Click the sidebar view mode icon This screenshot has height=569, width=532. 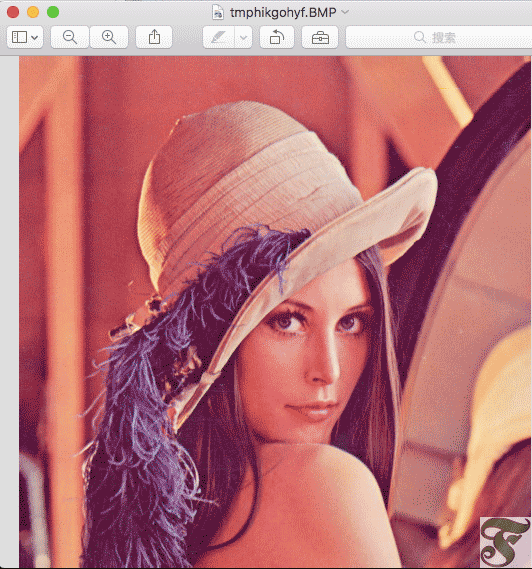pyautogui.click(x=20, y=37)
